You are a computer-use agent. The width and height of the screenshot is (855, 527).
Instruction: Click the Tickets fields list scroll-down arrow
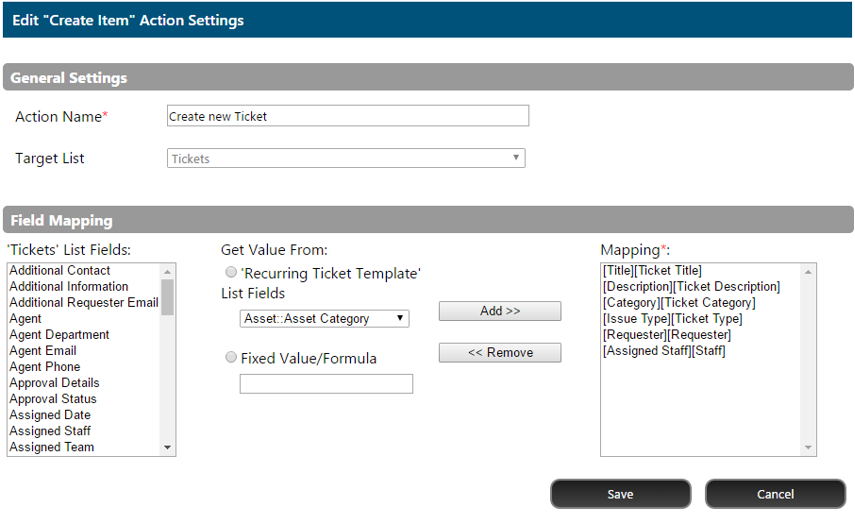[x=167, y=448]
